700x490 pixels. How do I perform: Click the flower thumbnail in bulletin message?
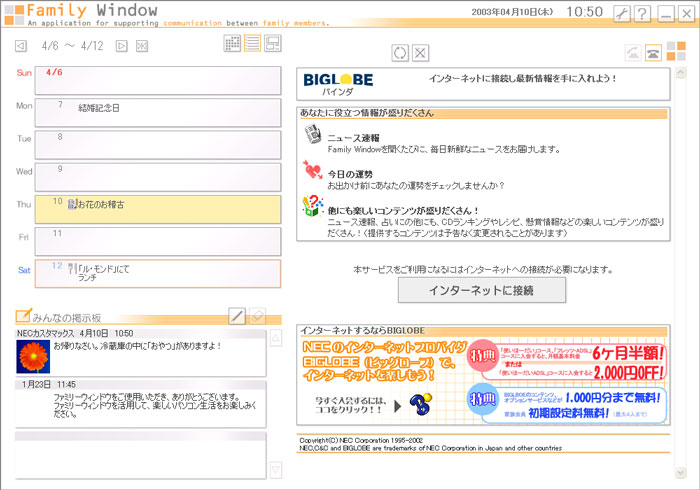[x=33, y=355]
